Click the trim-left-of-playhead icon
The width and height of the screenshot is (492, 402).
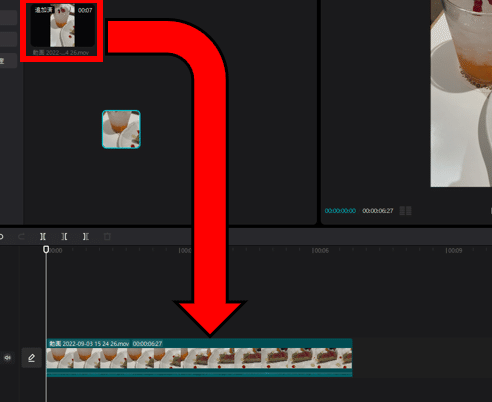pos(64,237)
